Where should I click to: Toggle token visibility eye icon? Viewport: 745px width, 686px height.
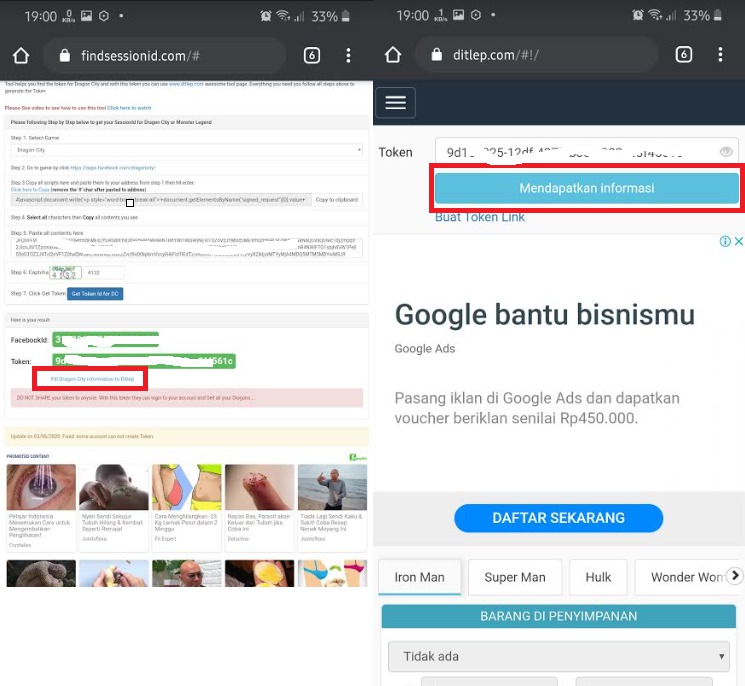coord(726,152)
